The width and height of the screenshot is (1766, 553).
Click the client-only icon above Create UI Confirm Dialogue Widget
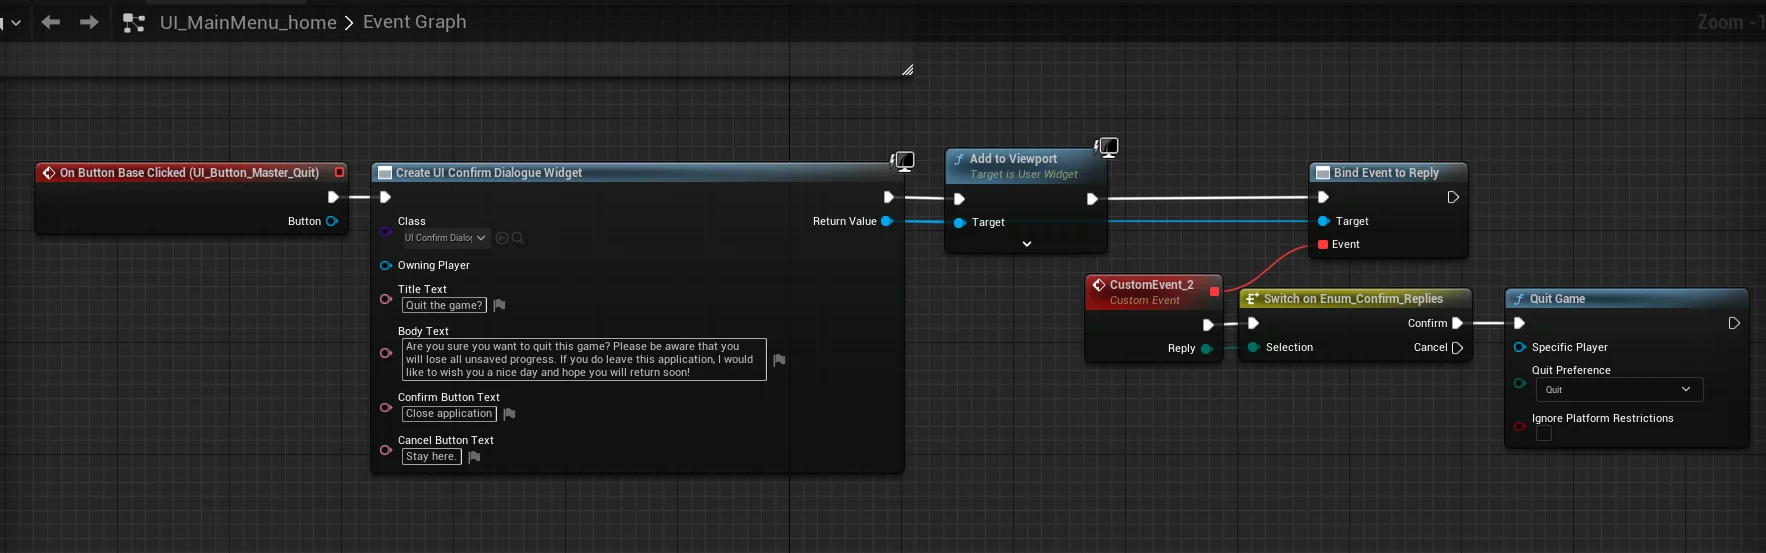pyautogui.click(x=903, y=161)
